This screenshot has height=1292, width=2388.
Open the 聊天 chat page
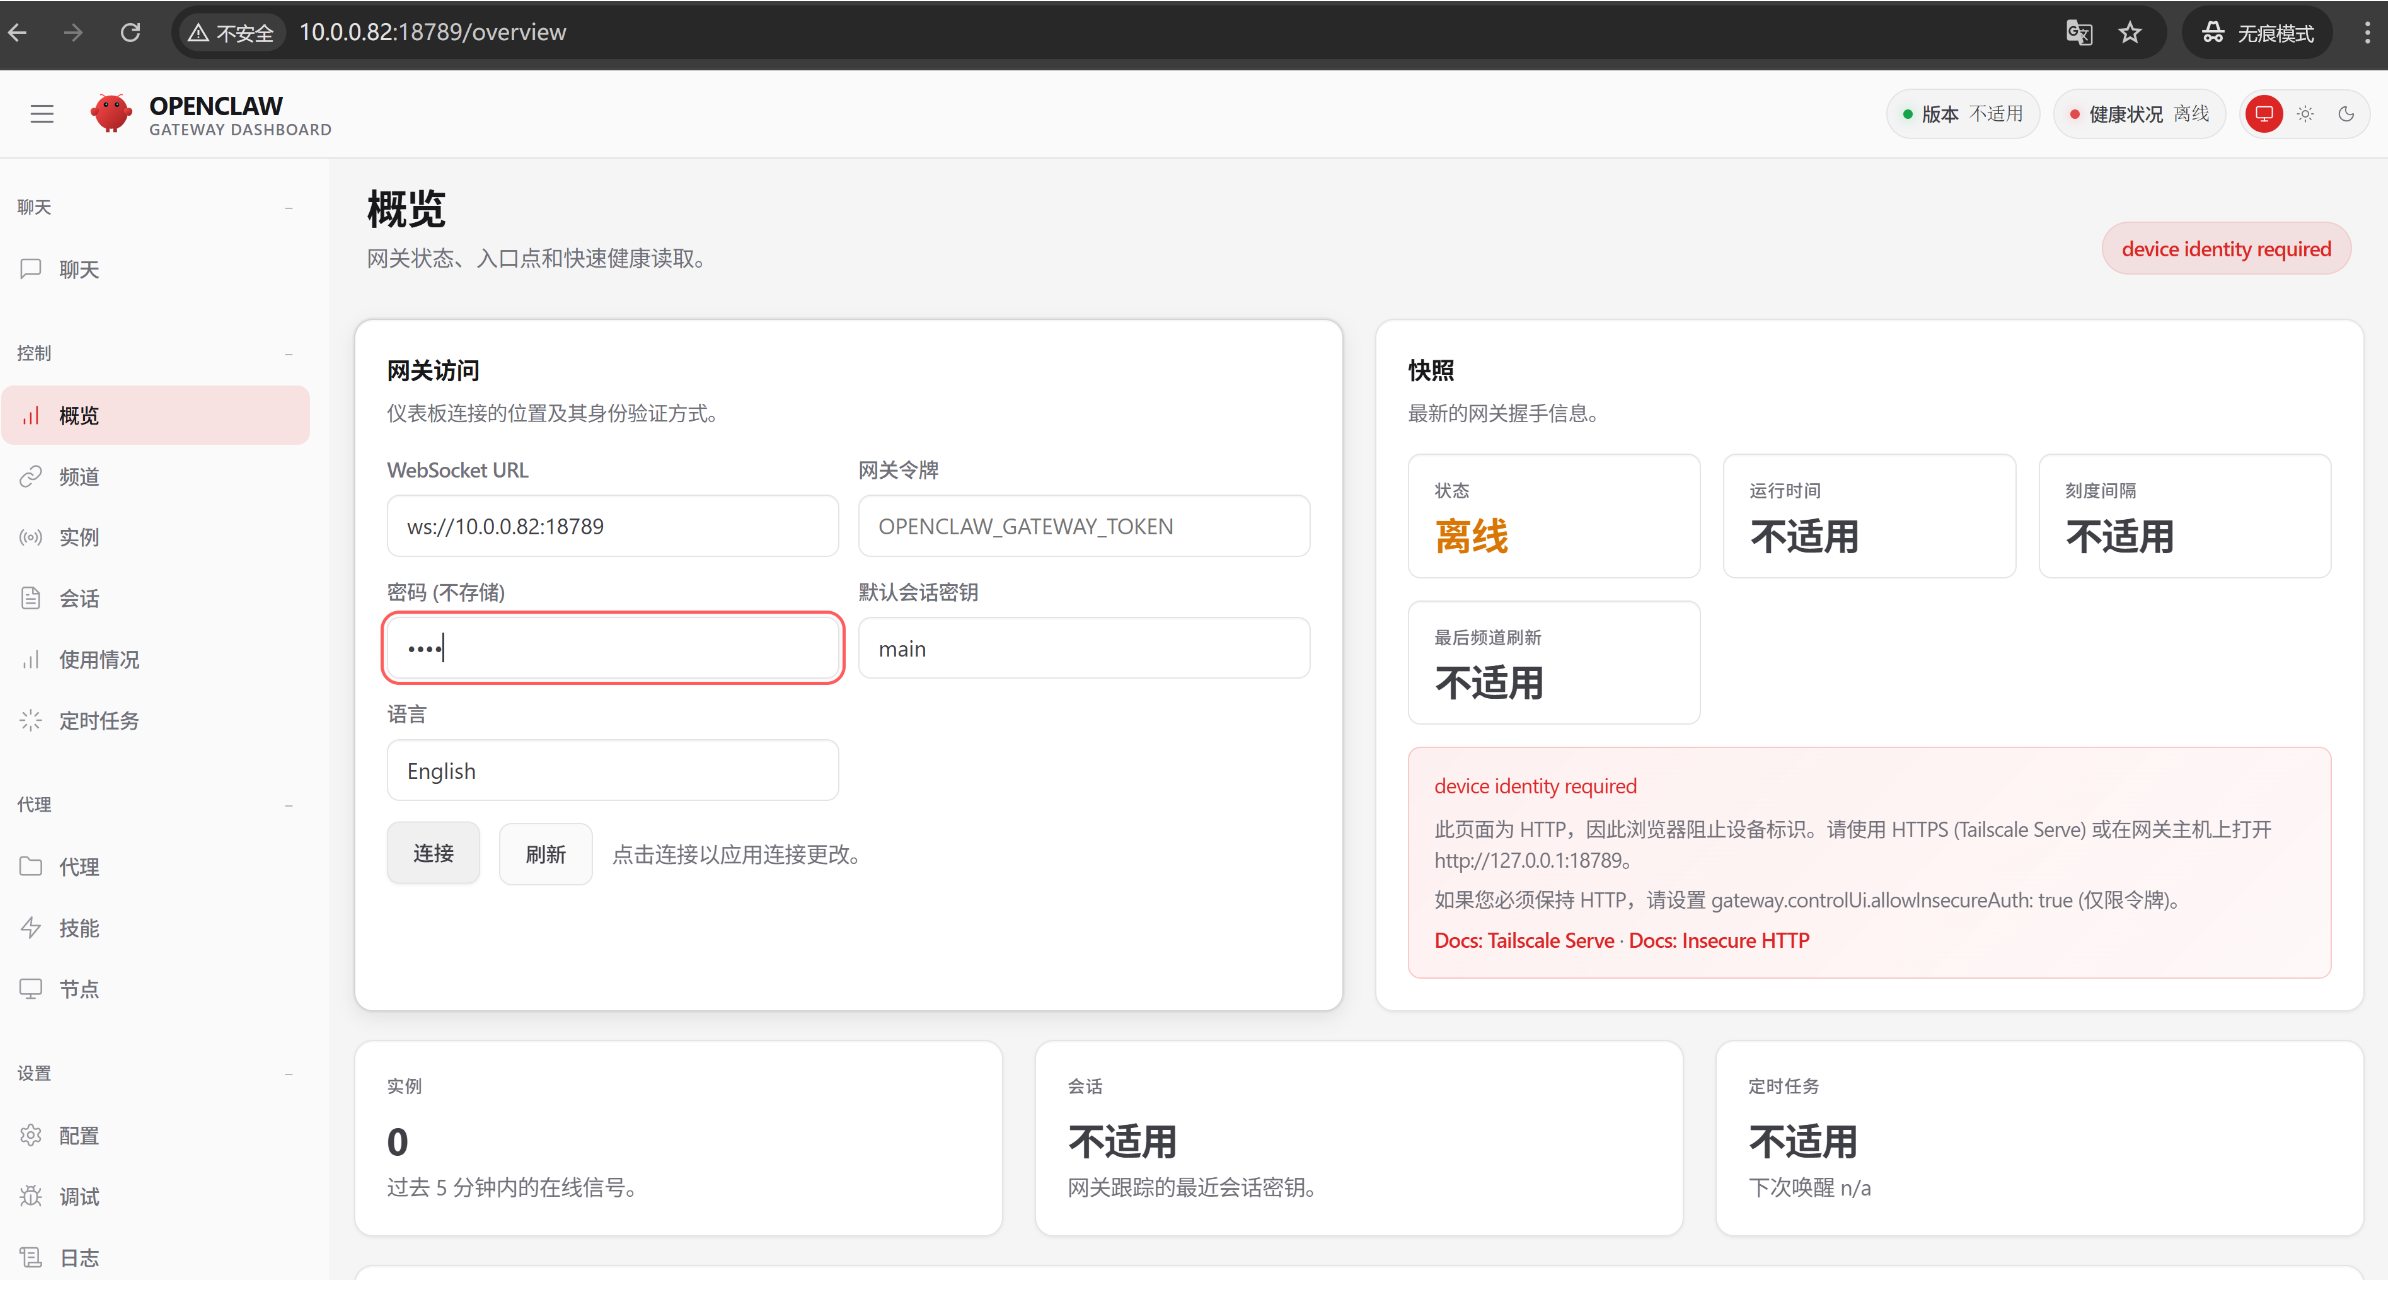78,269
